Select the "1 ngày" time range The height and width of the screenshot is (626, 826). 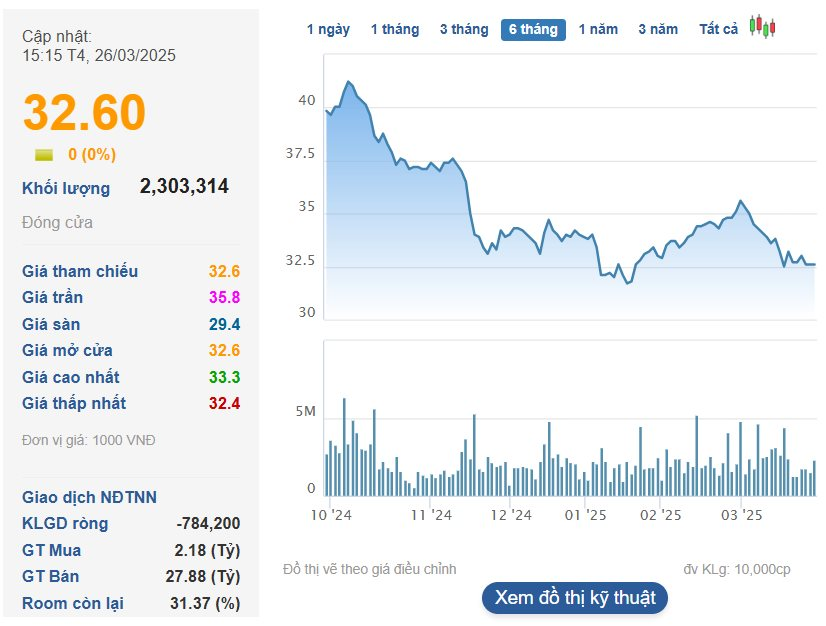coord(328,30)
